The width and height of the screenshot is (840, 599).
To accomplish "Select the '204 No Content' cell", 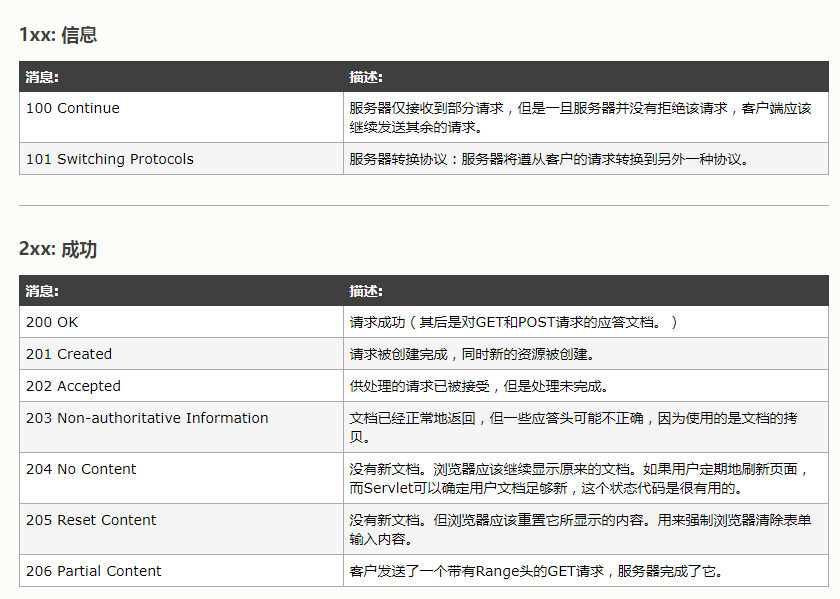I will point(181,478).
